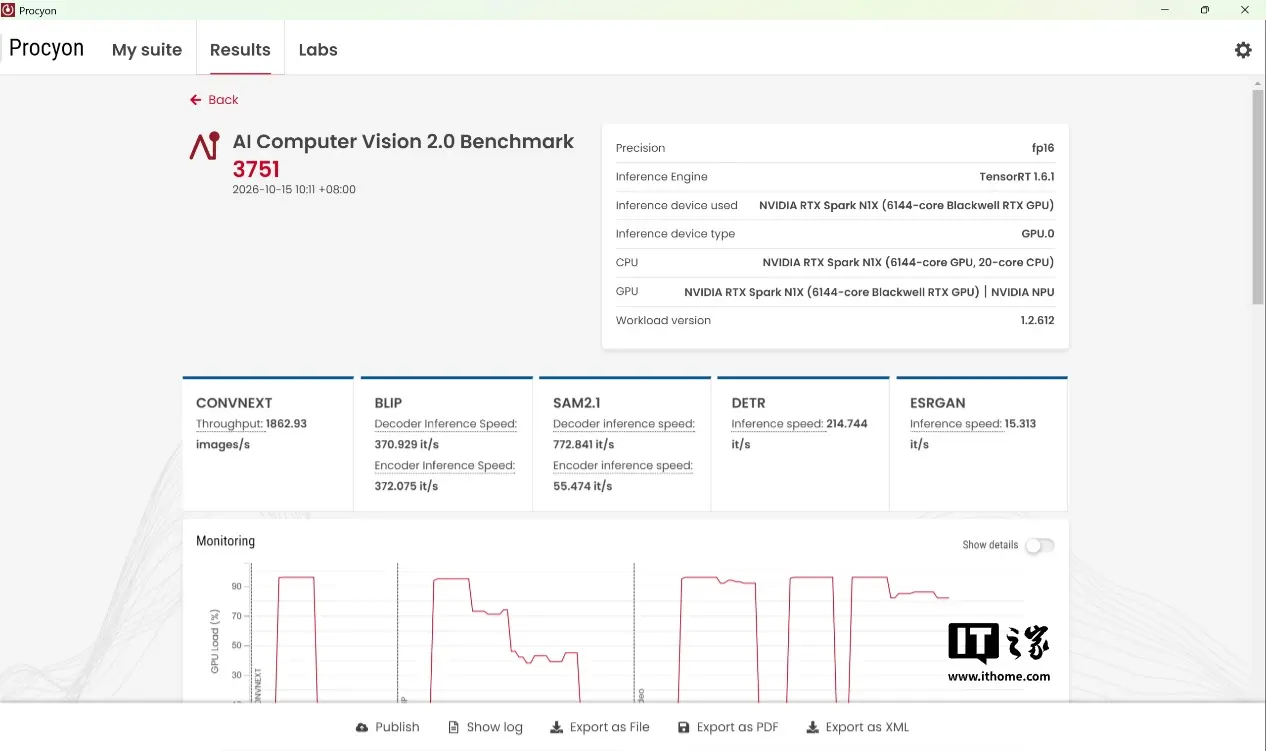The height and width of the screenshot is (751, 1266).
Task: Click the ESRGAN inference speed 15.313
Action: (x=1020, y=424)
